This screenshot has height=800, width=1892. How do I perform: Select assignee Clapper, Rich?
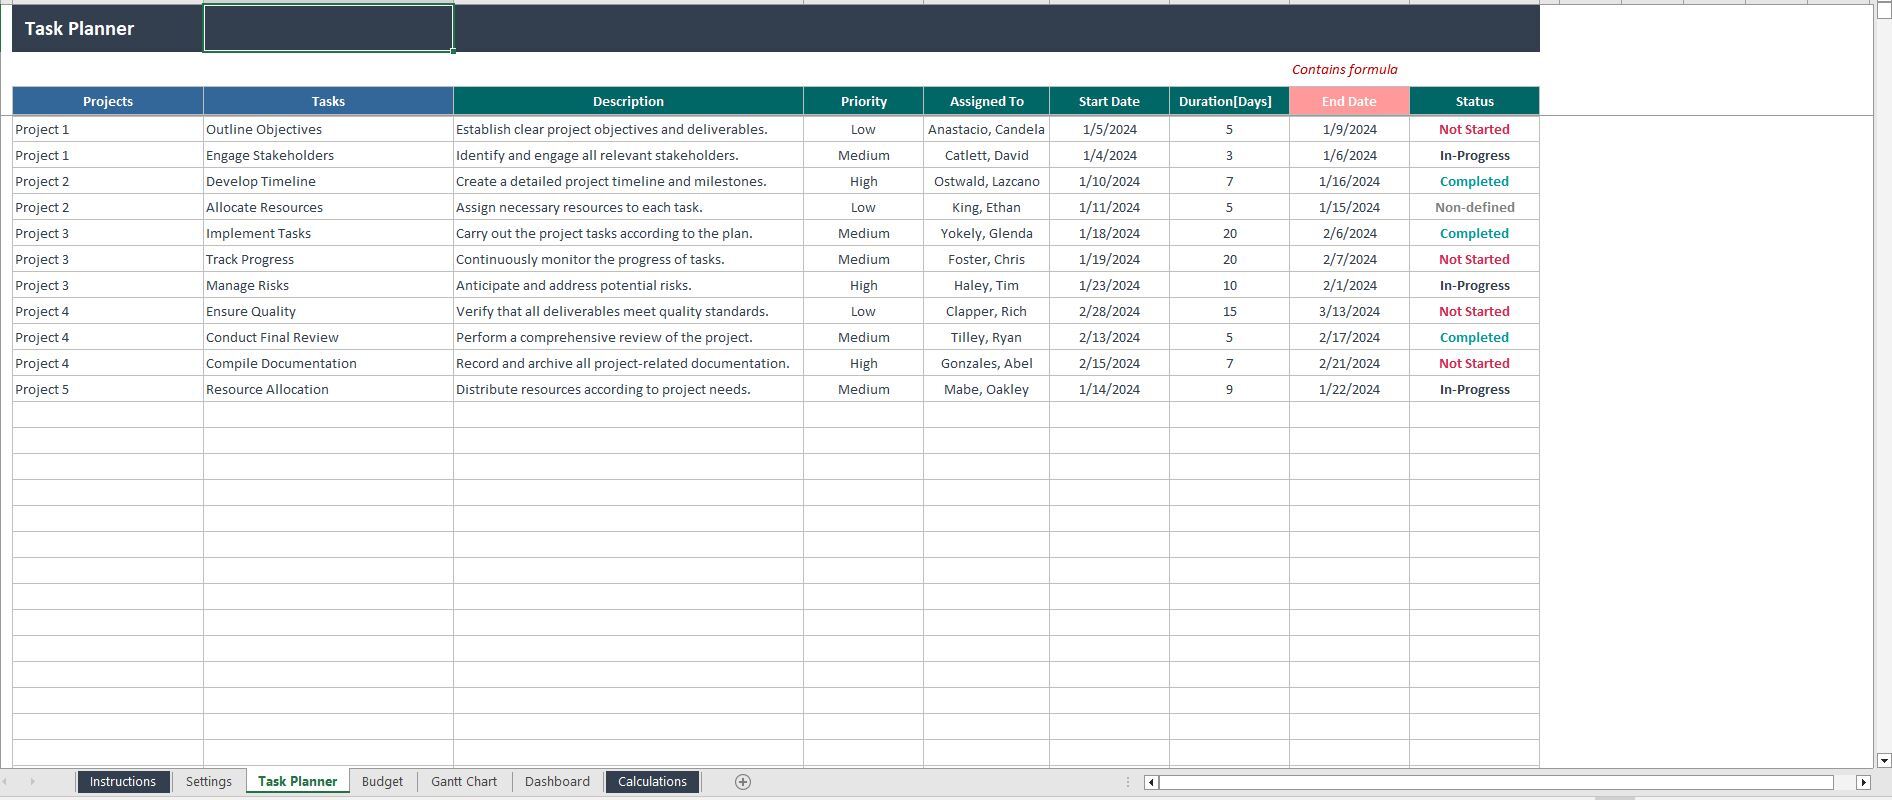986,311
